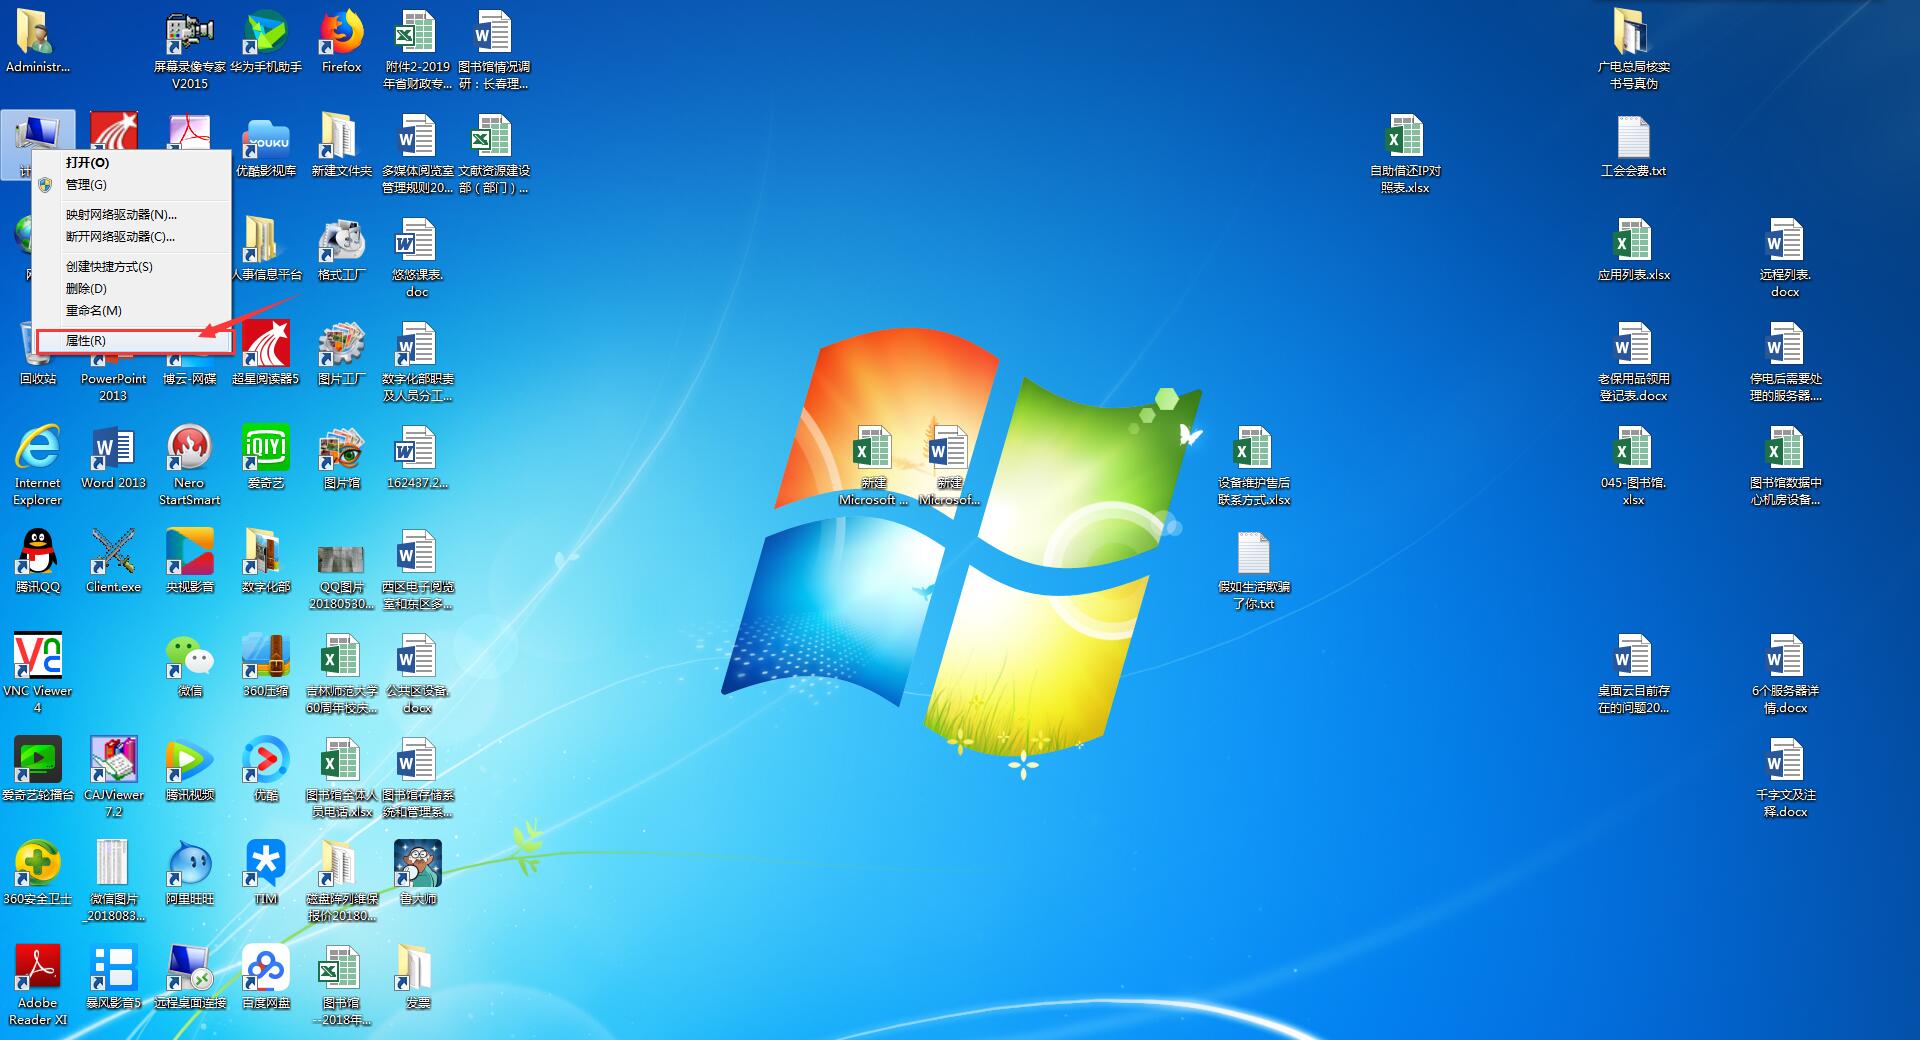Select the 远程列表.docx document
This screenshot has width=1920, height=1040.
[1786, 258]
